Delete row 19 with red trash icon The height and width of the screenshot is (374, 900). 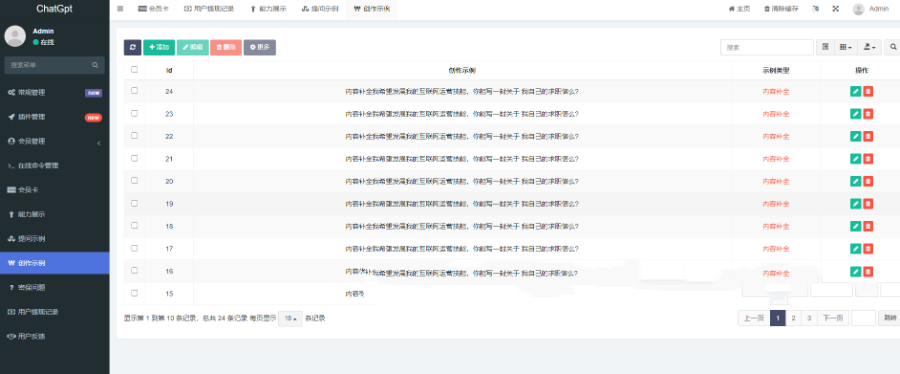coord(868,204)
